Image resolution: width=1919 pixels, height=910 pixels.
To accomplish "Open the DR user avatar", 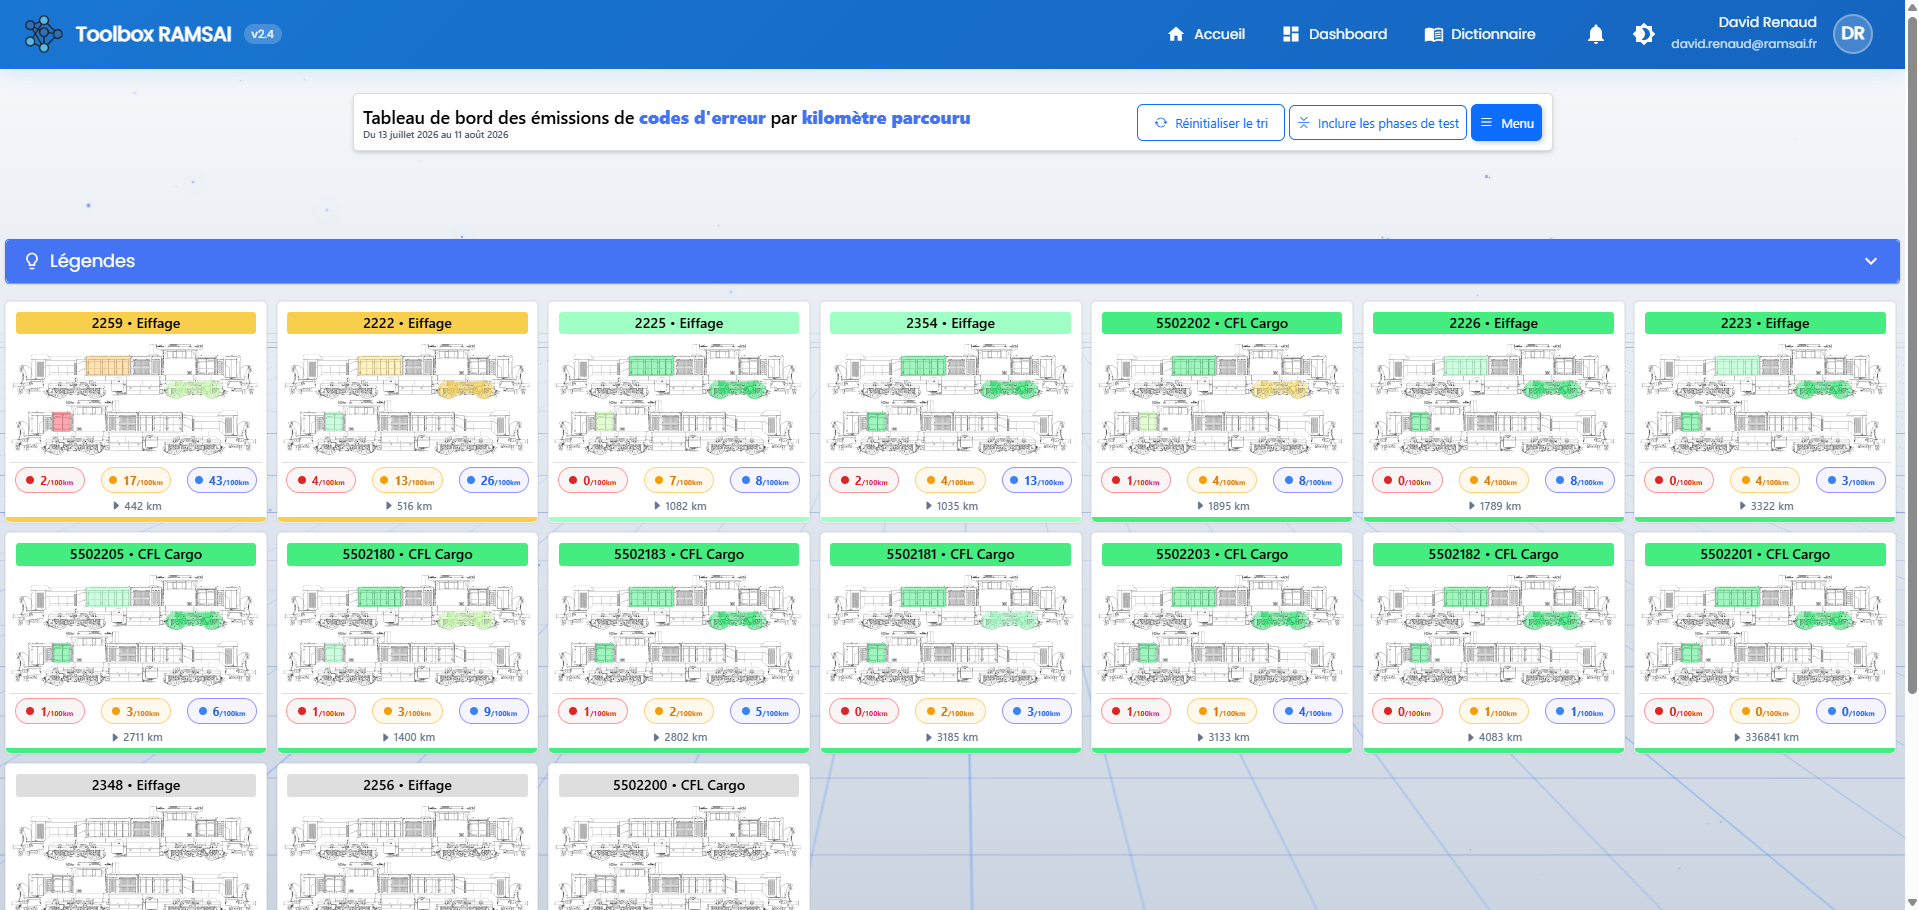I will [x=1852, y=34].
